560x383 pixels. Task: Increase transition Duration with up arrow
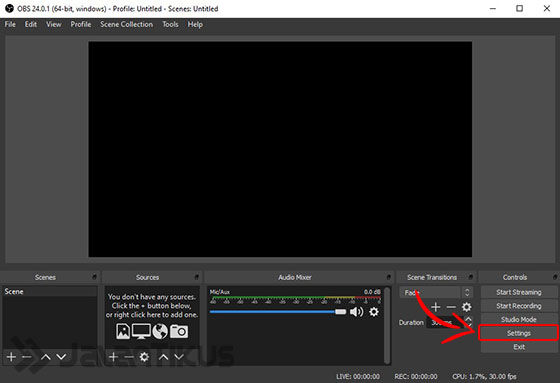(x=469, y=319)
